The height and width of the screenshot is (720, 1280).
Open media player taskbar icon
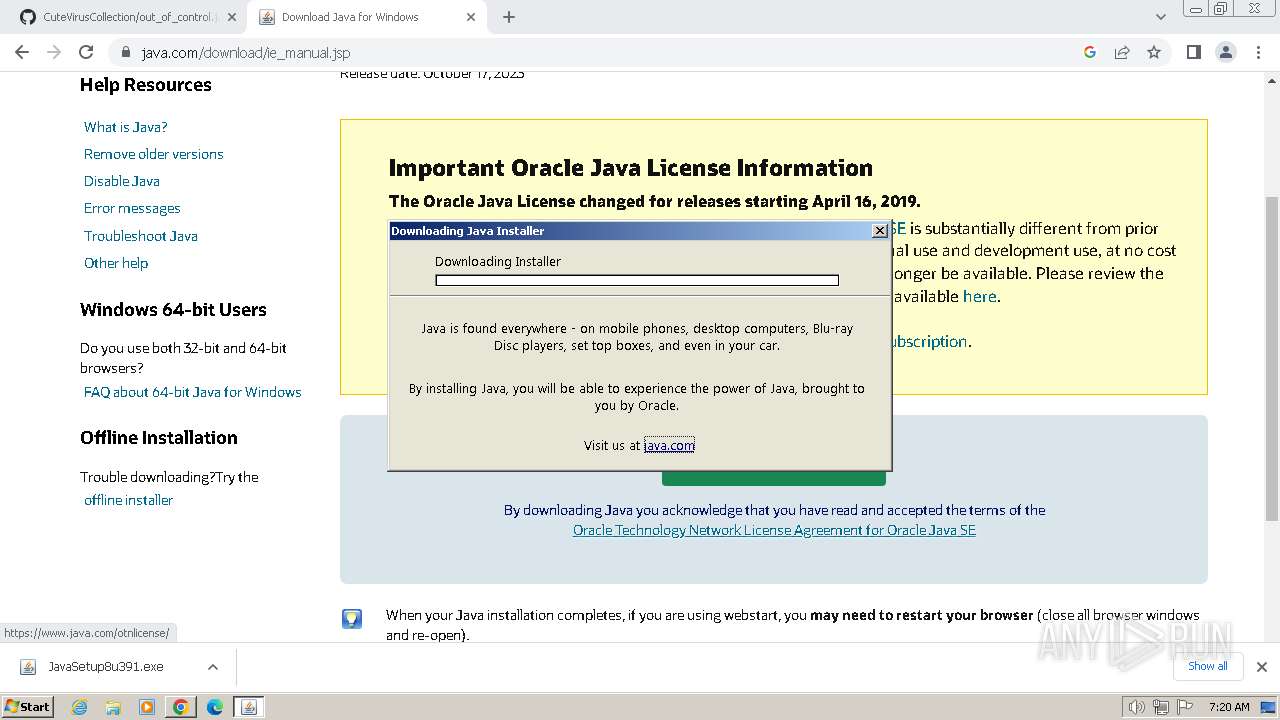pyautogui.click(x=147, y=707)
